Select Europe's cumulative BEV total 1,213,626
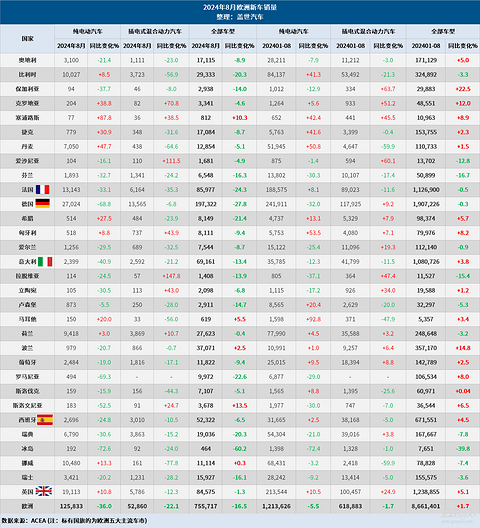Image resolution: width=480 pixels, height=528 pixels. (276, 506)
